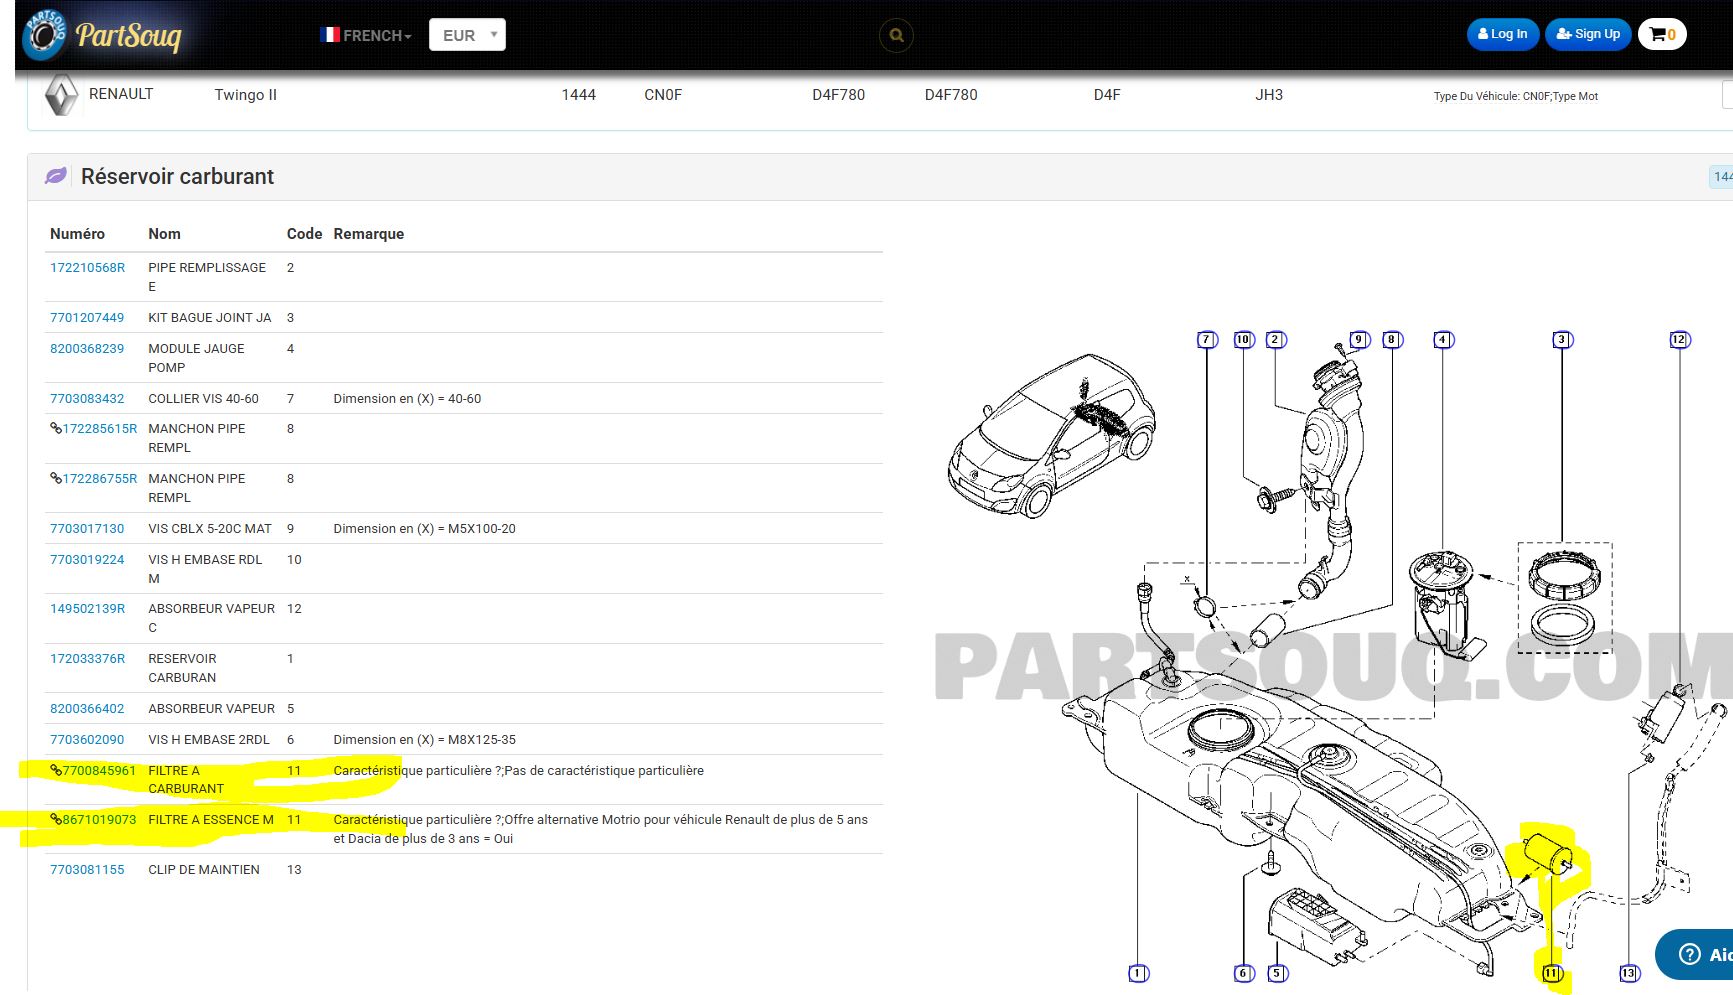Open part number 149502139R
The height and width of the screenshot is (995, 1733).
(x=88, y=609)
